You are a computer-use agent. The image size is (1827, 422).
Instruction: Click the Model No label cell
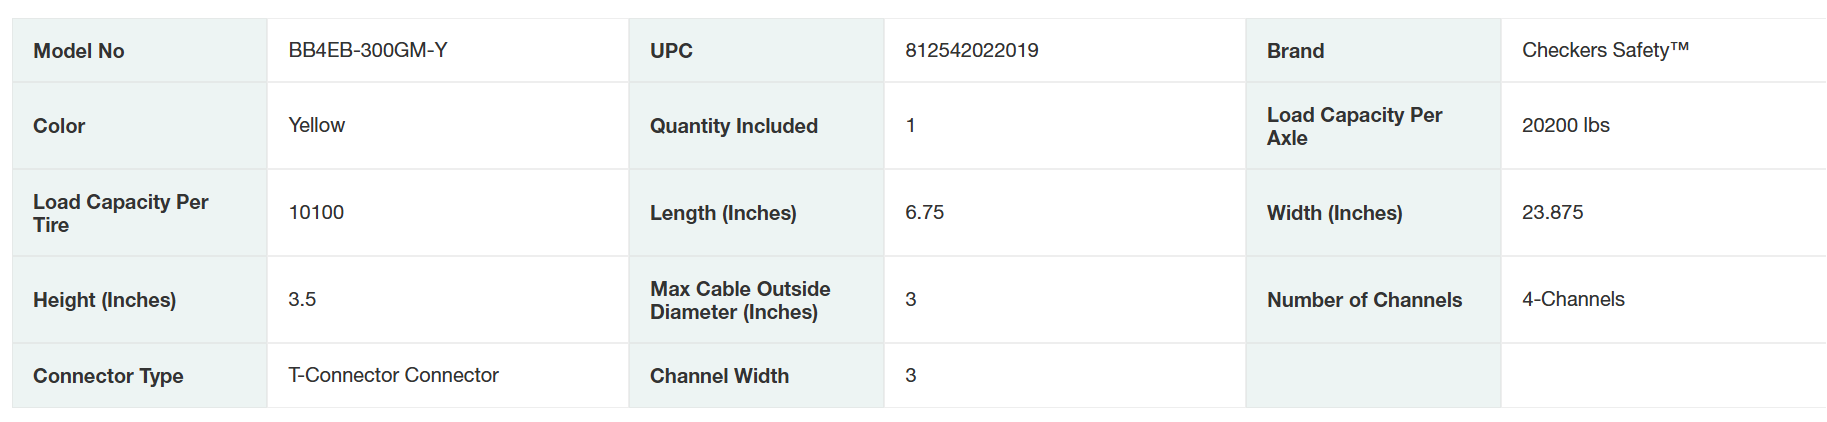(79, 51)
